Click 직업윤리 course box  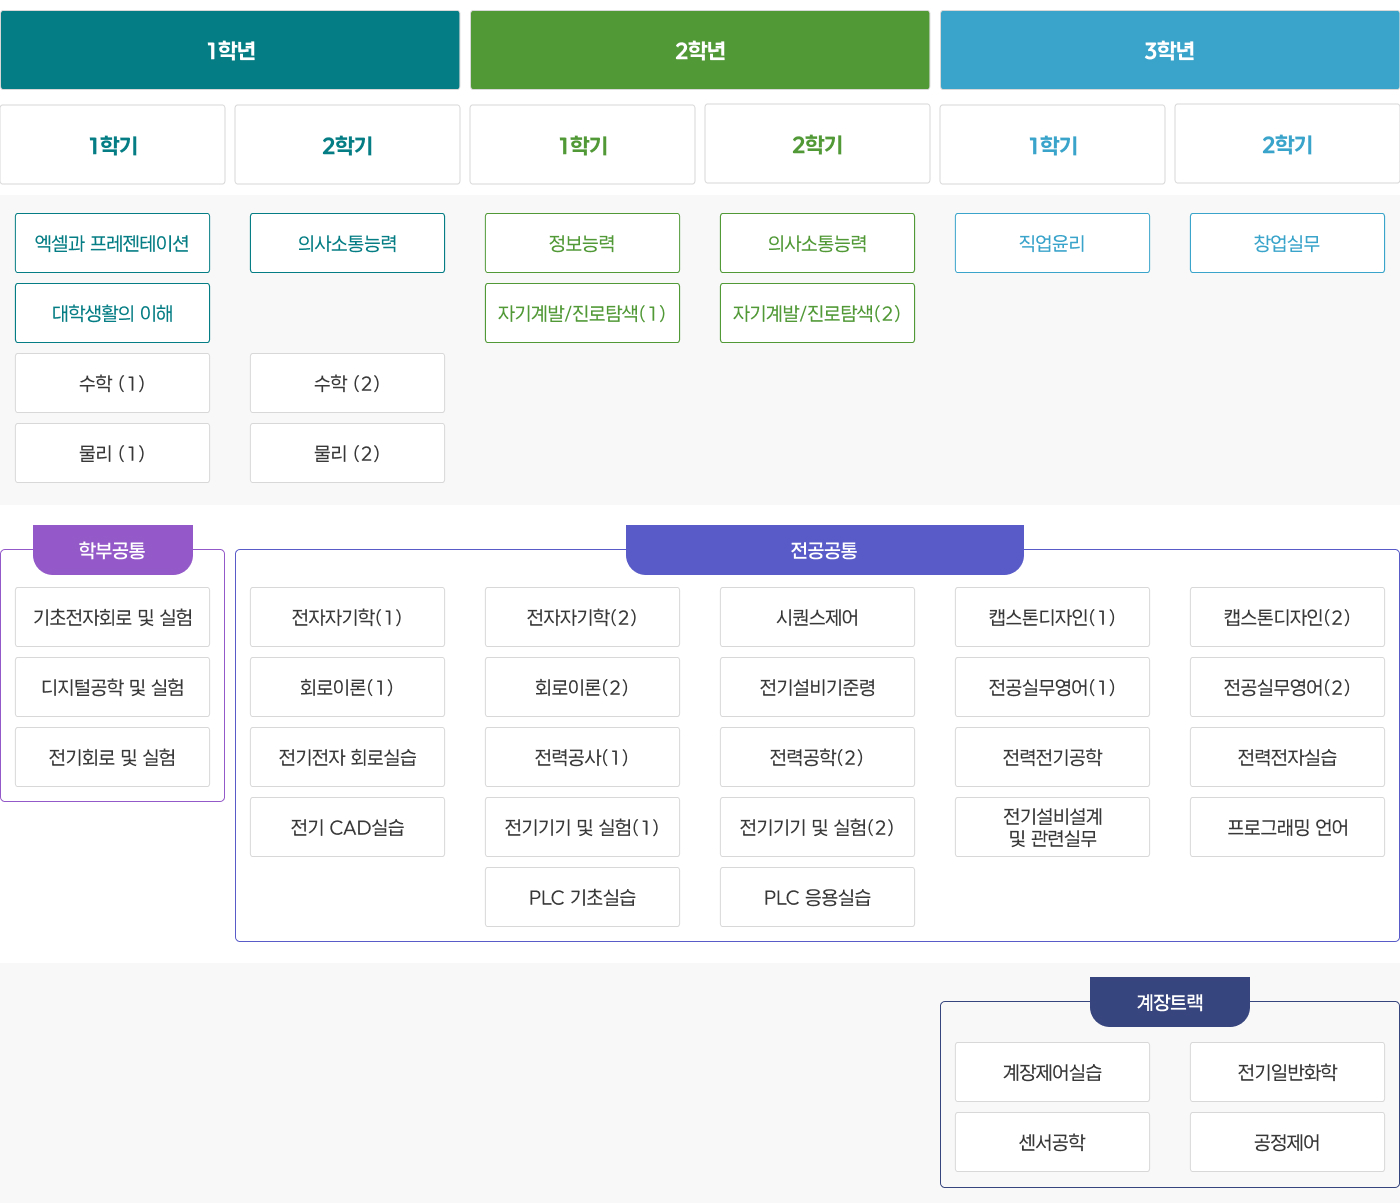click(x=1052, y=243)
